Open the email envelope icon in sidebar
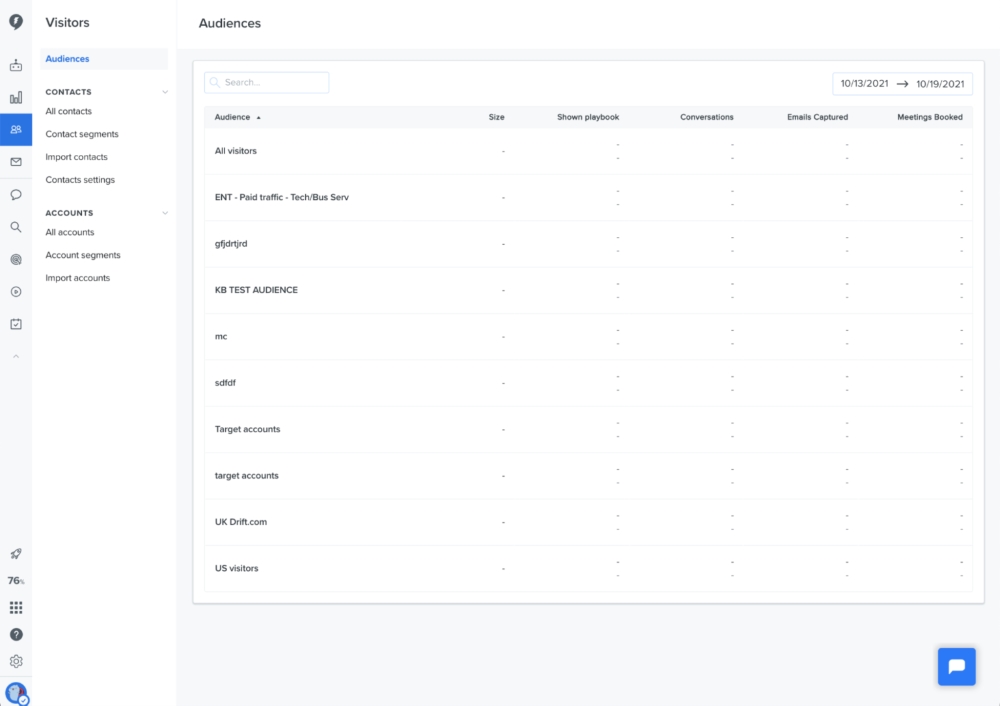Screen dimensions: 1000x706 (16, 162)
